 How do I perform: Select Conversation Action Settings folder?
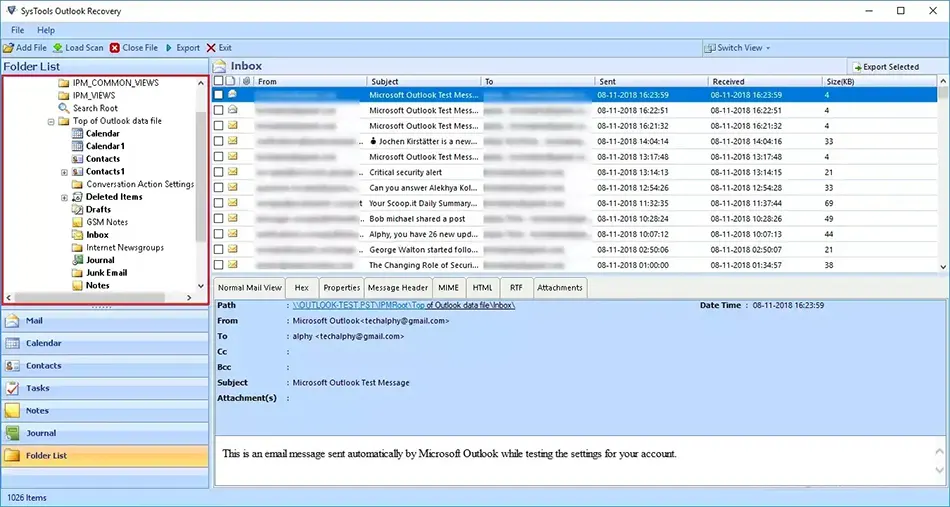[x=140, y=184]
